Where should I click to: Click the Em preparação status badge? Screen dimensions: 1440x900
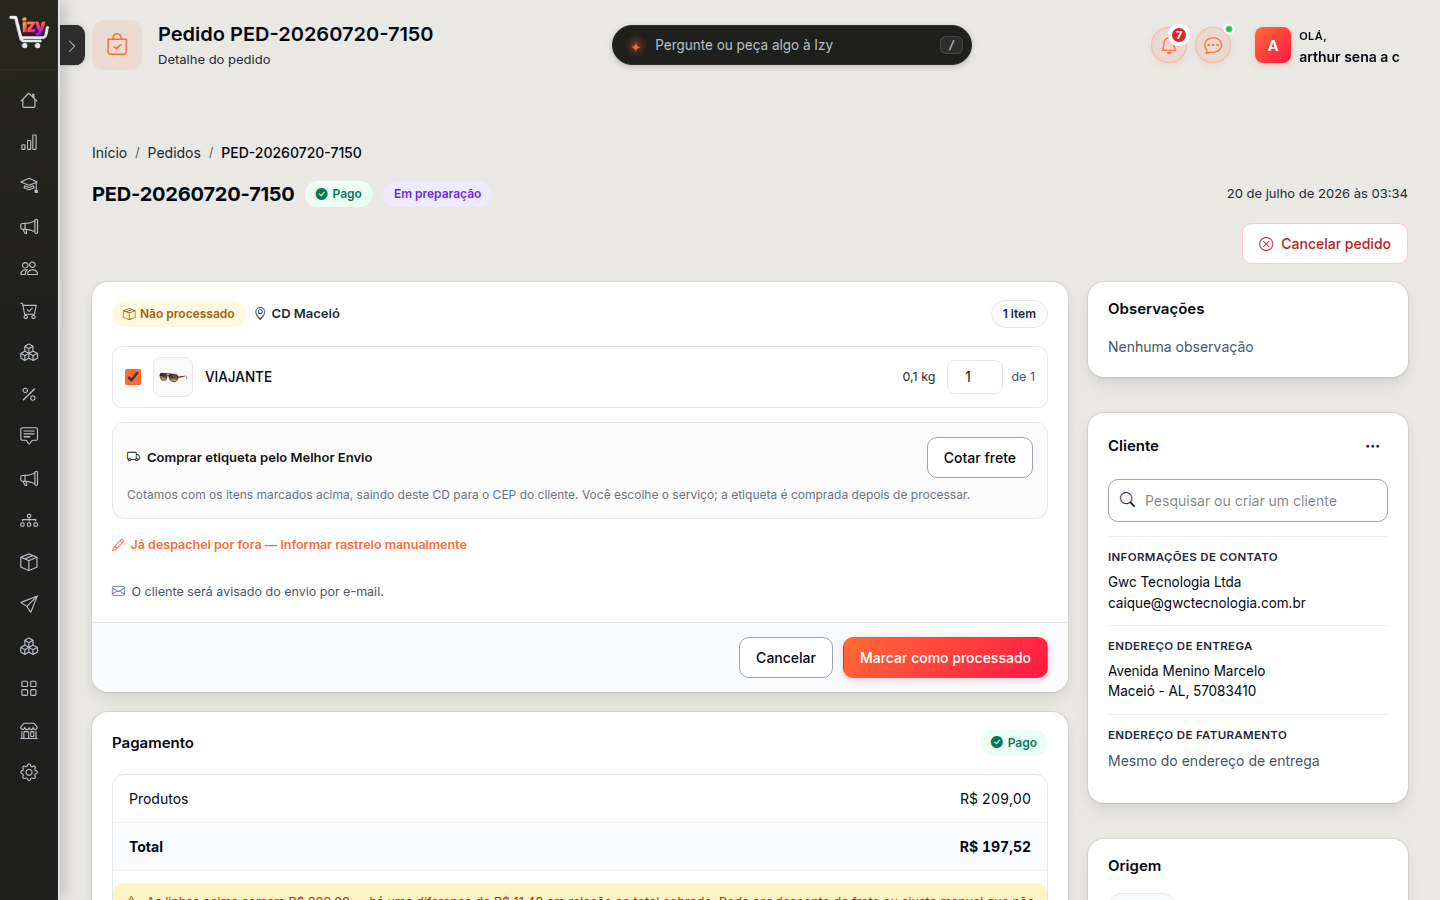point(437,194)
